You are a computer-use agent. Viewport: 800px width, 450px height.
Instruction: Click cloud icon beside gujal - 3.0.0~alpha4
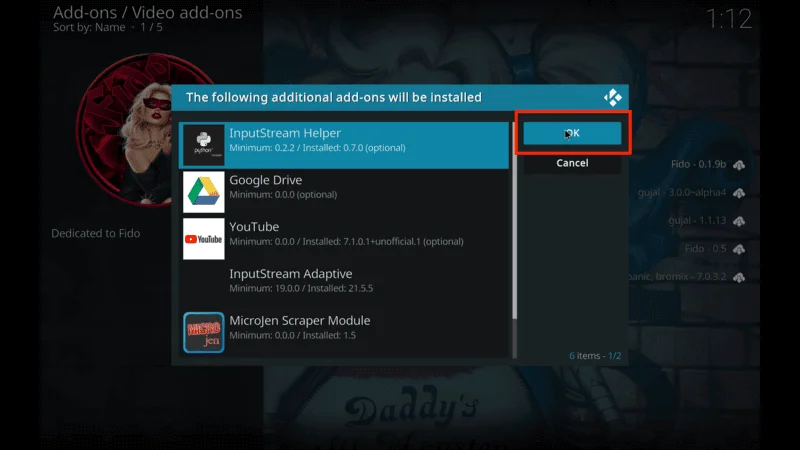pyautogui.click(x=738, y=193)
